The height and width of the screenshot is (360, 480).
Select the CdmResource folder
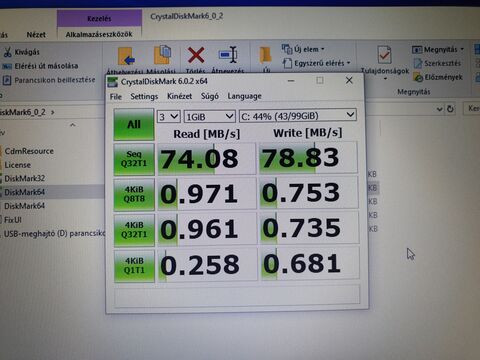pos(29,151)
